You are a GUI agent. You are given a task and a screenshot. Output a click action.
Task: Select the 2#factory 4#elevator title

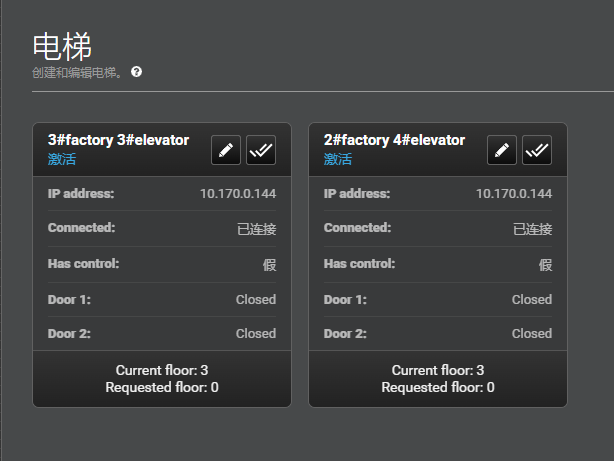(394, 140)
